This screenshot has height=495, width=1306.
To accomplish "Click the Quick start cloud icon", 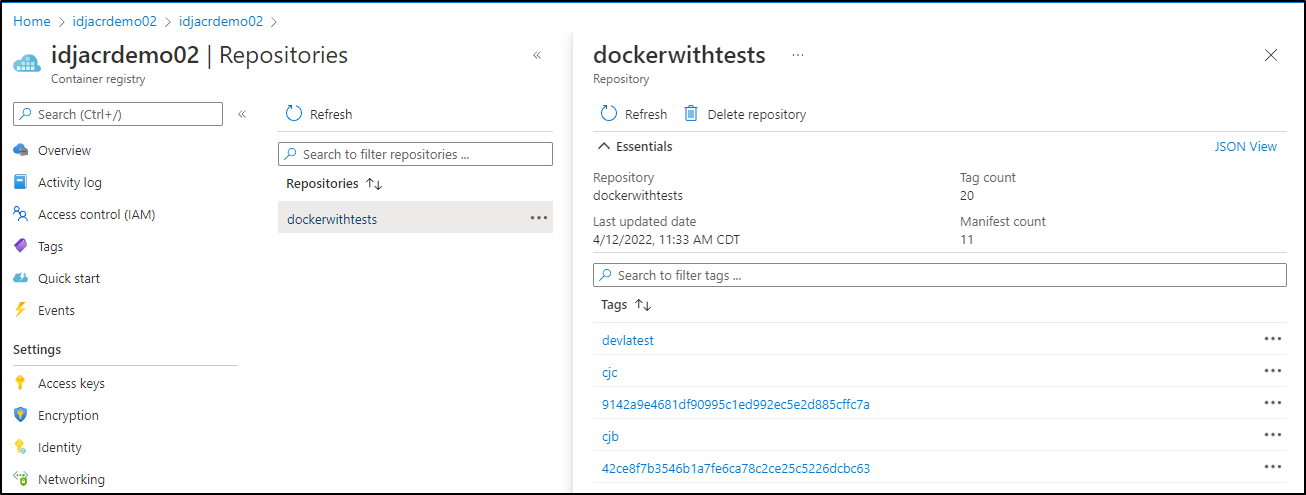I will [x=20, y=278].
